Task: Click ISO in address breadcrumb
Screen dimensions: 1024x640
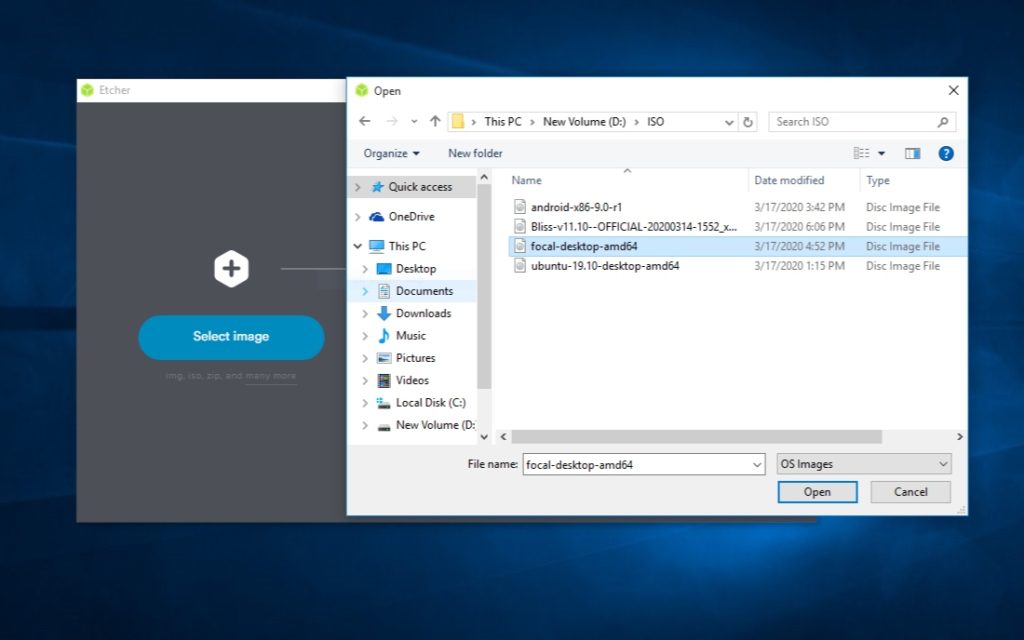Action: (655, 121)
